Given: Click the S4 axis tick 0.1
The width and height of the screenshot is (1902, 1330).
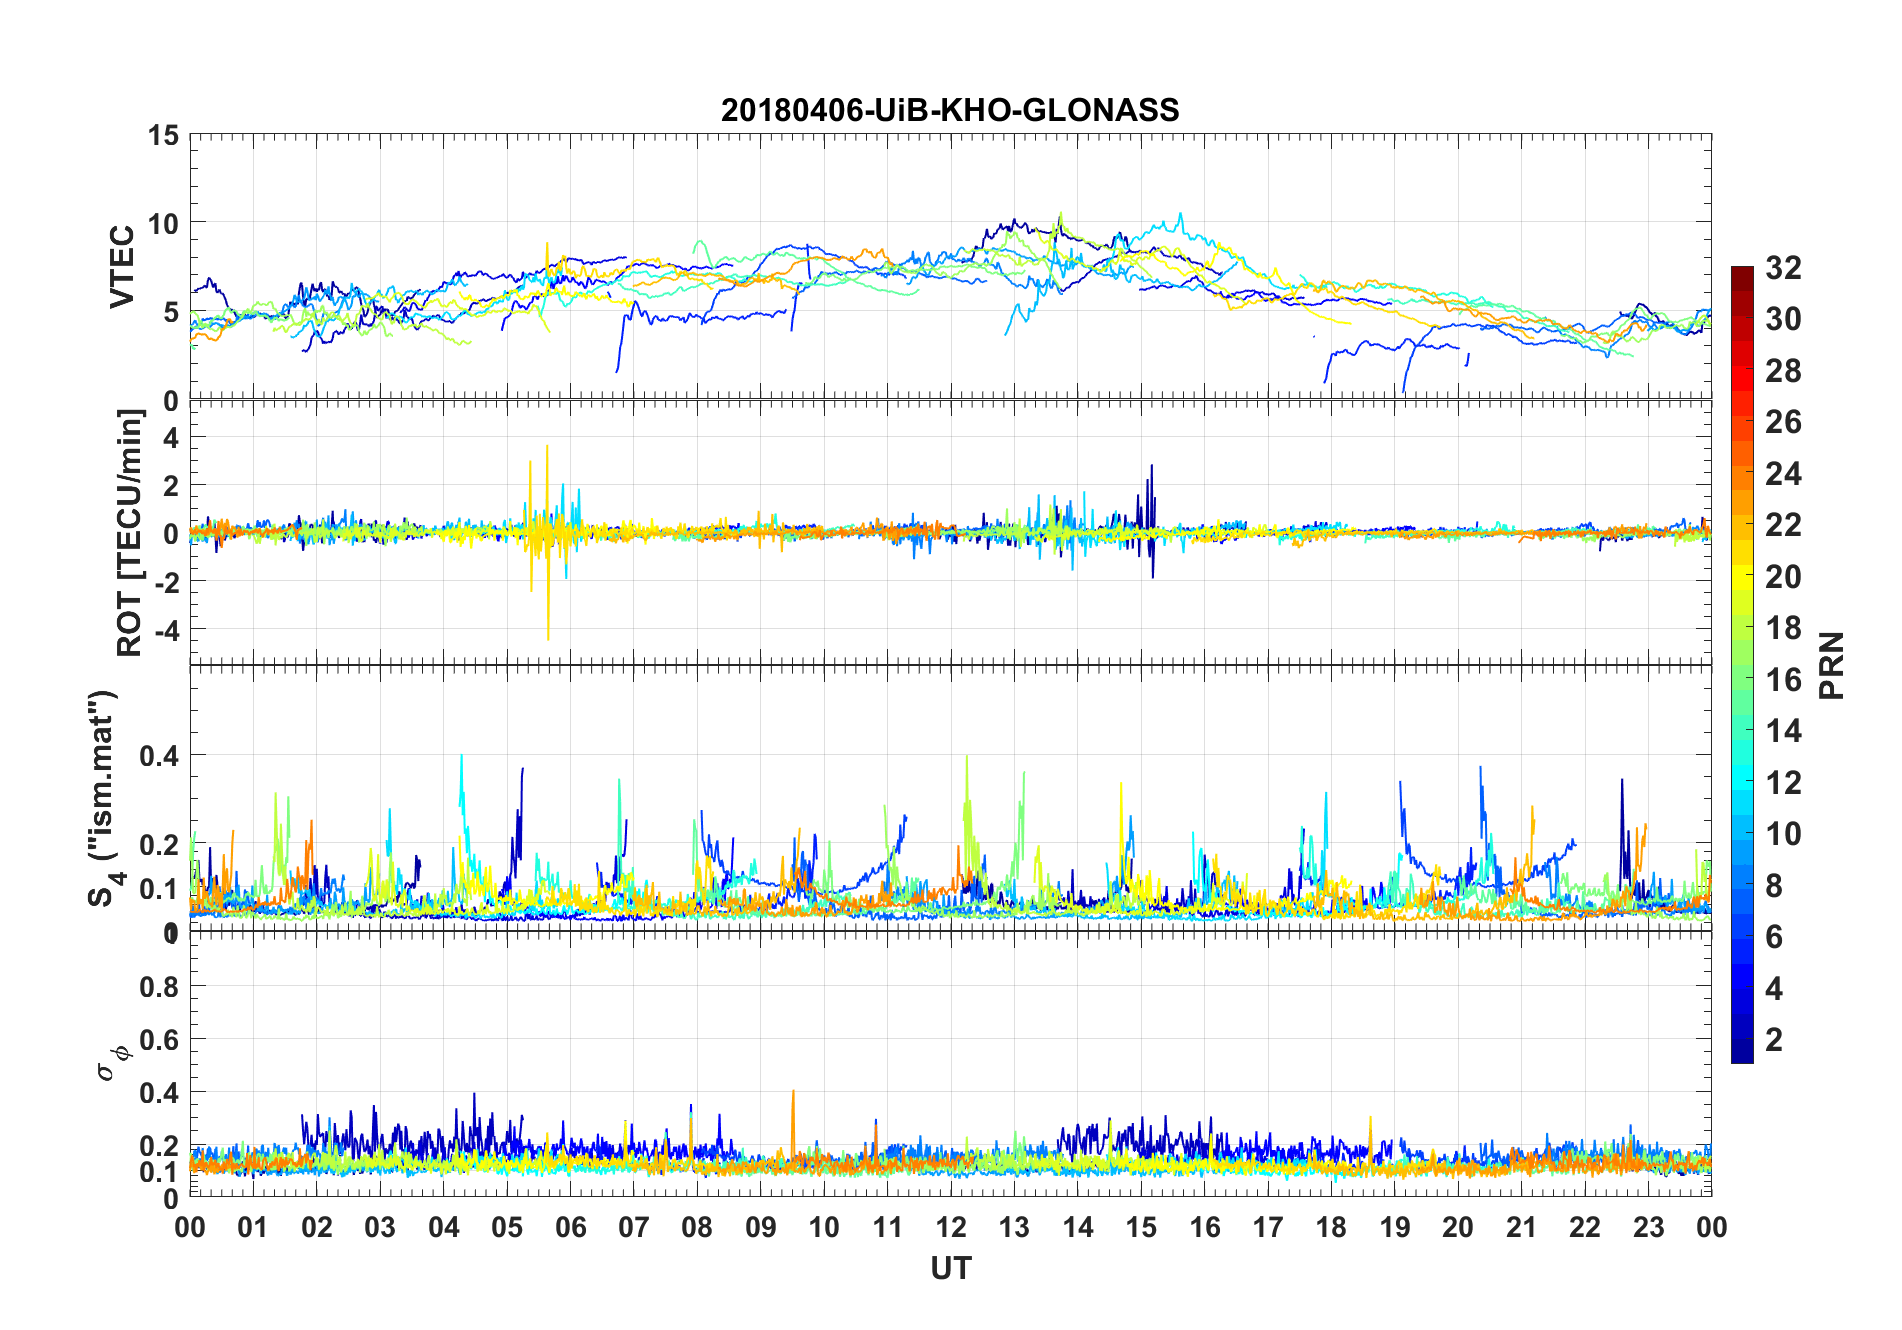Looking at the screenshot, I should [160, 888].
